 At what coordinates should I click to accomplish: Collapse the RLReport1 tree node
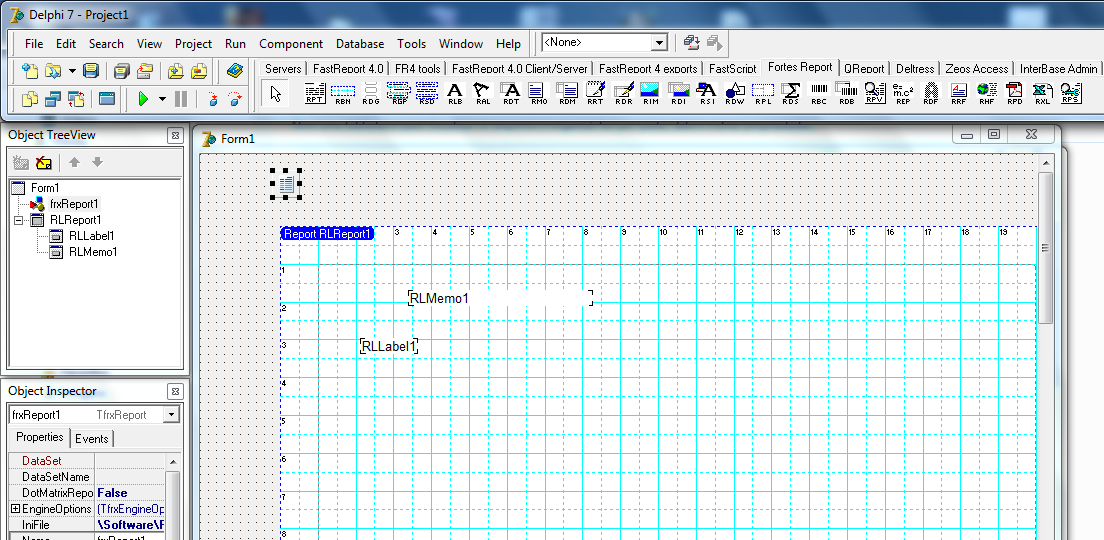pyautogui.click(x=18, y=220)
